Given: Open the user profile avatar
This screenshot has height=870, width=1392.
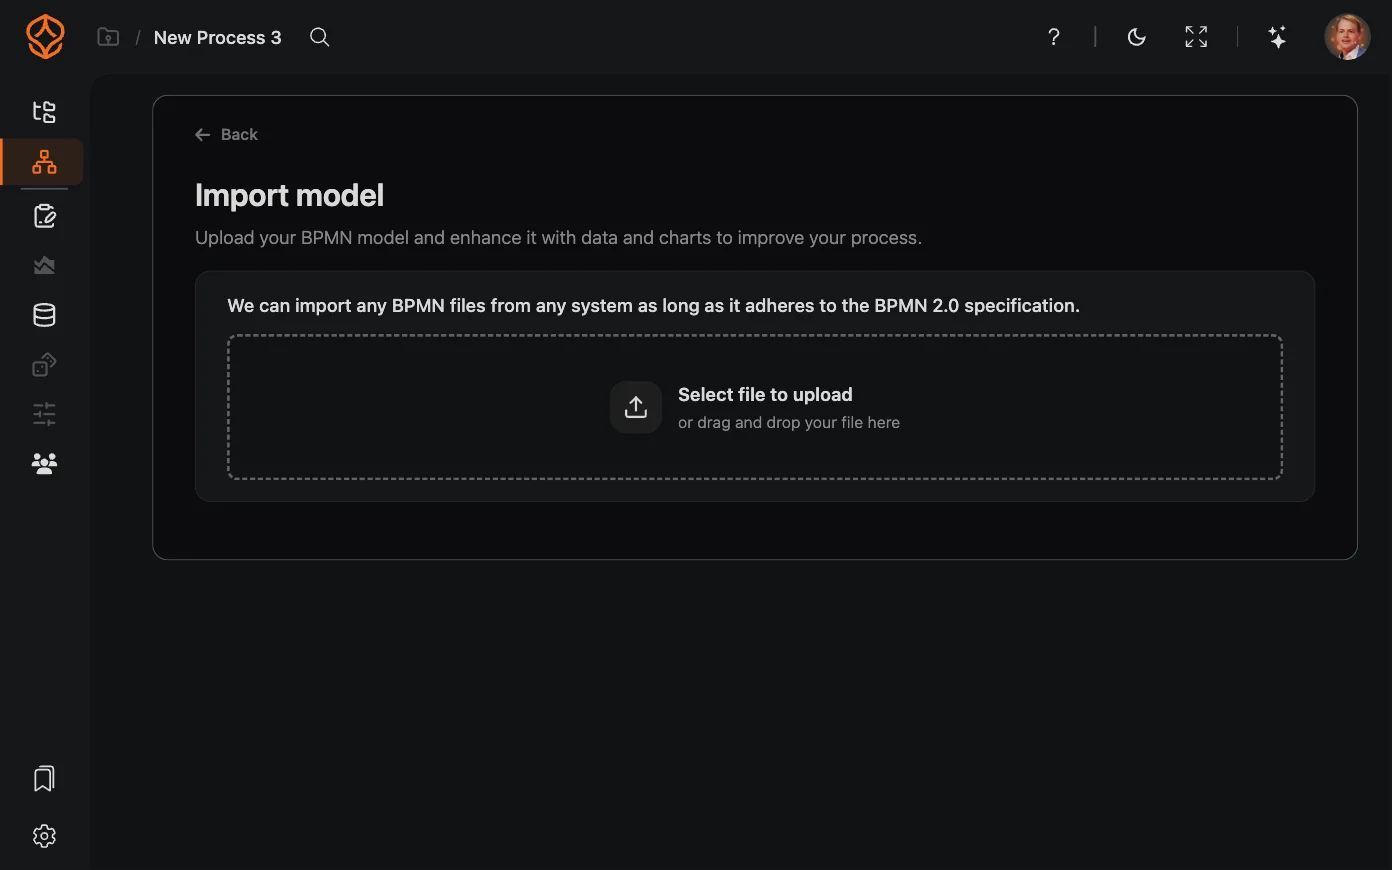Looking at the screenshot, I should (x=1347, y=37).
